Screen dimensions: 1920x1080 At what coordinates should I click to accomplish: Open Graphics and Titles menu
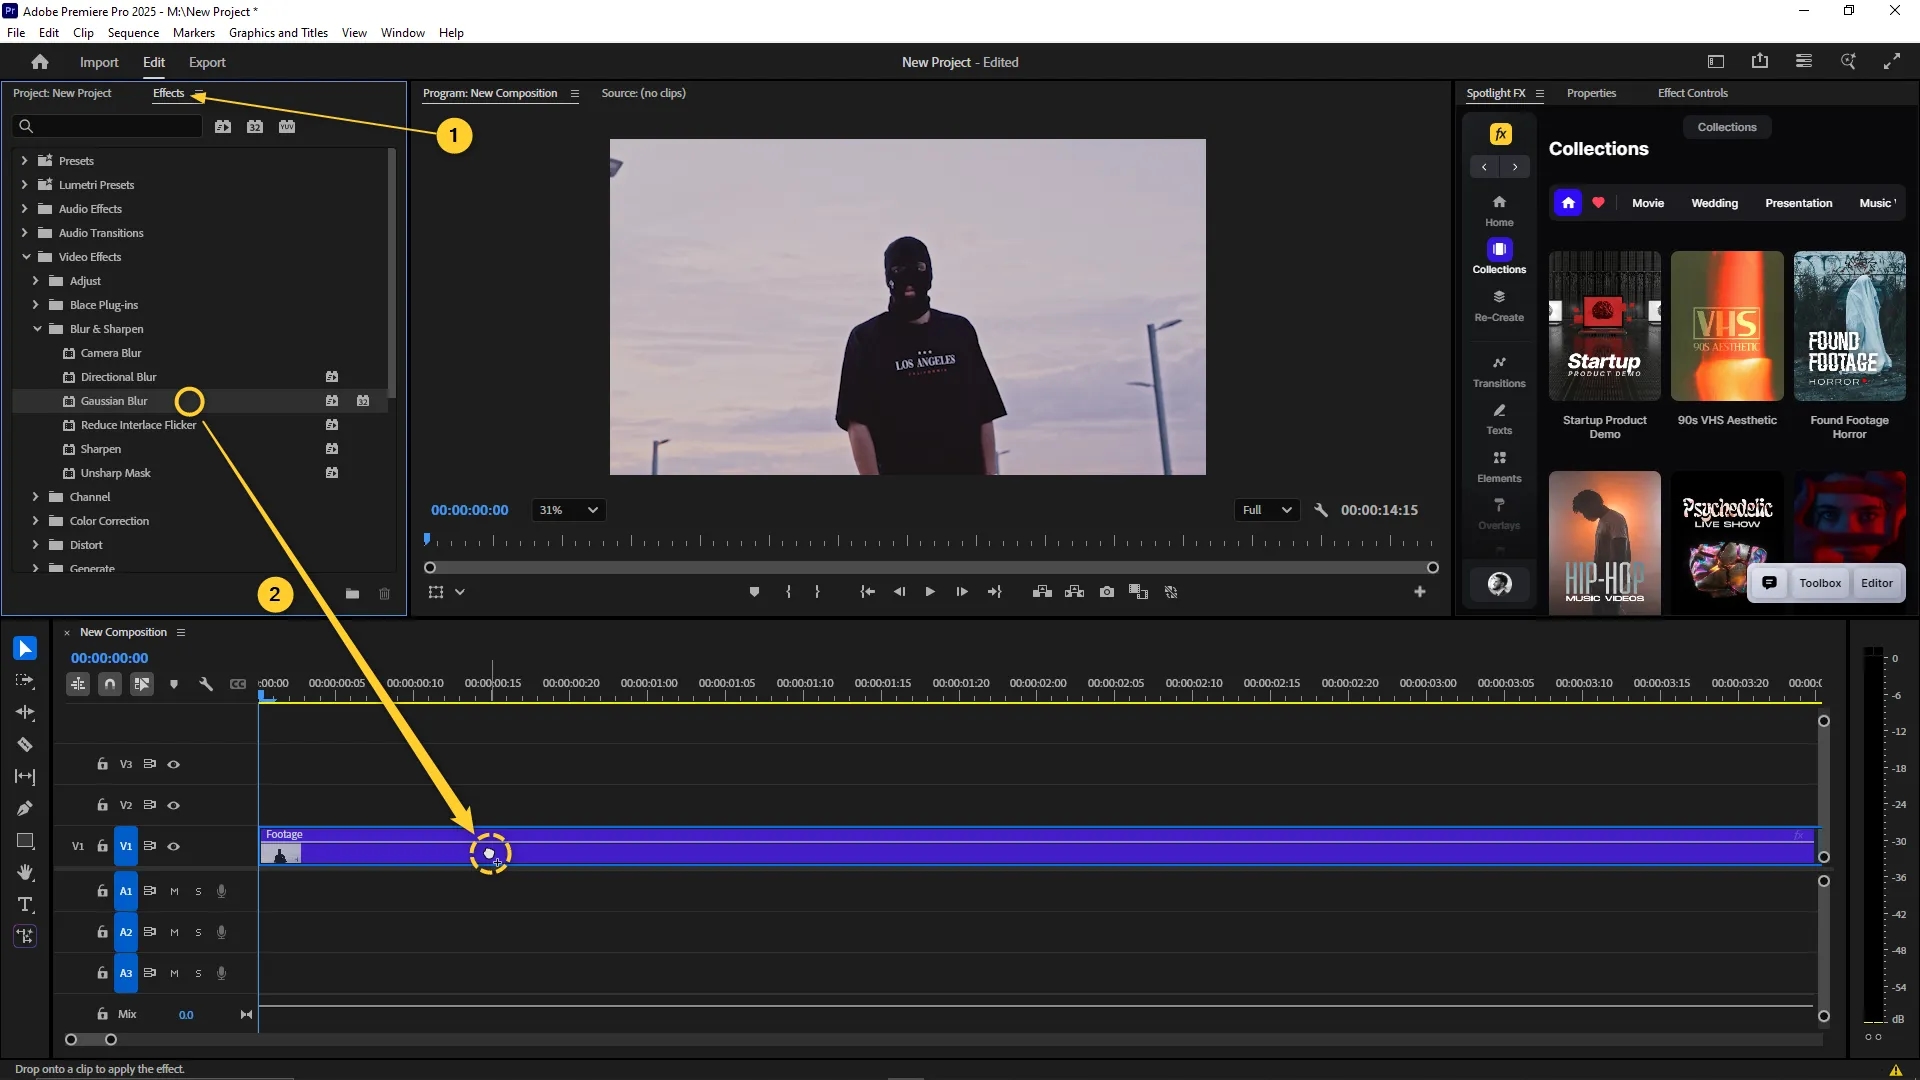(x=278, y=33)
